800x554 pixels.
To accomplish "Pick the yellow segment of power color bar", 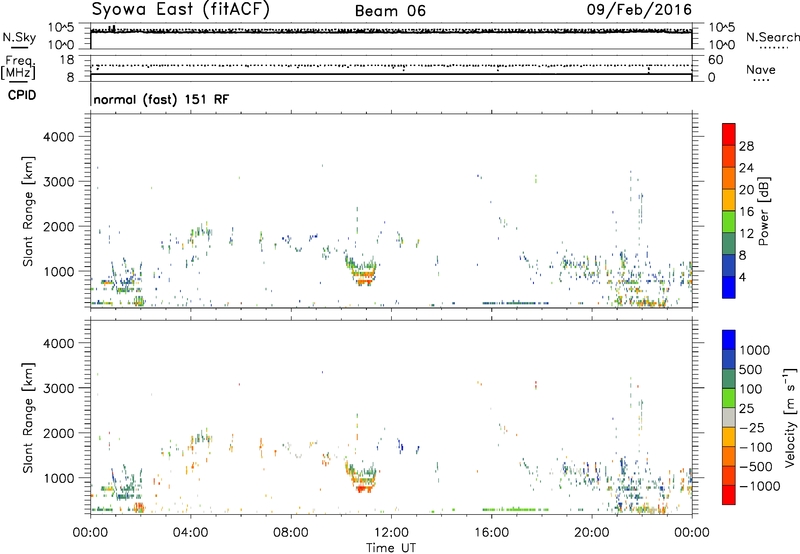I will pos(729,199).
